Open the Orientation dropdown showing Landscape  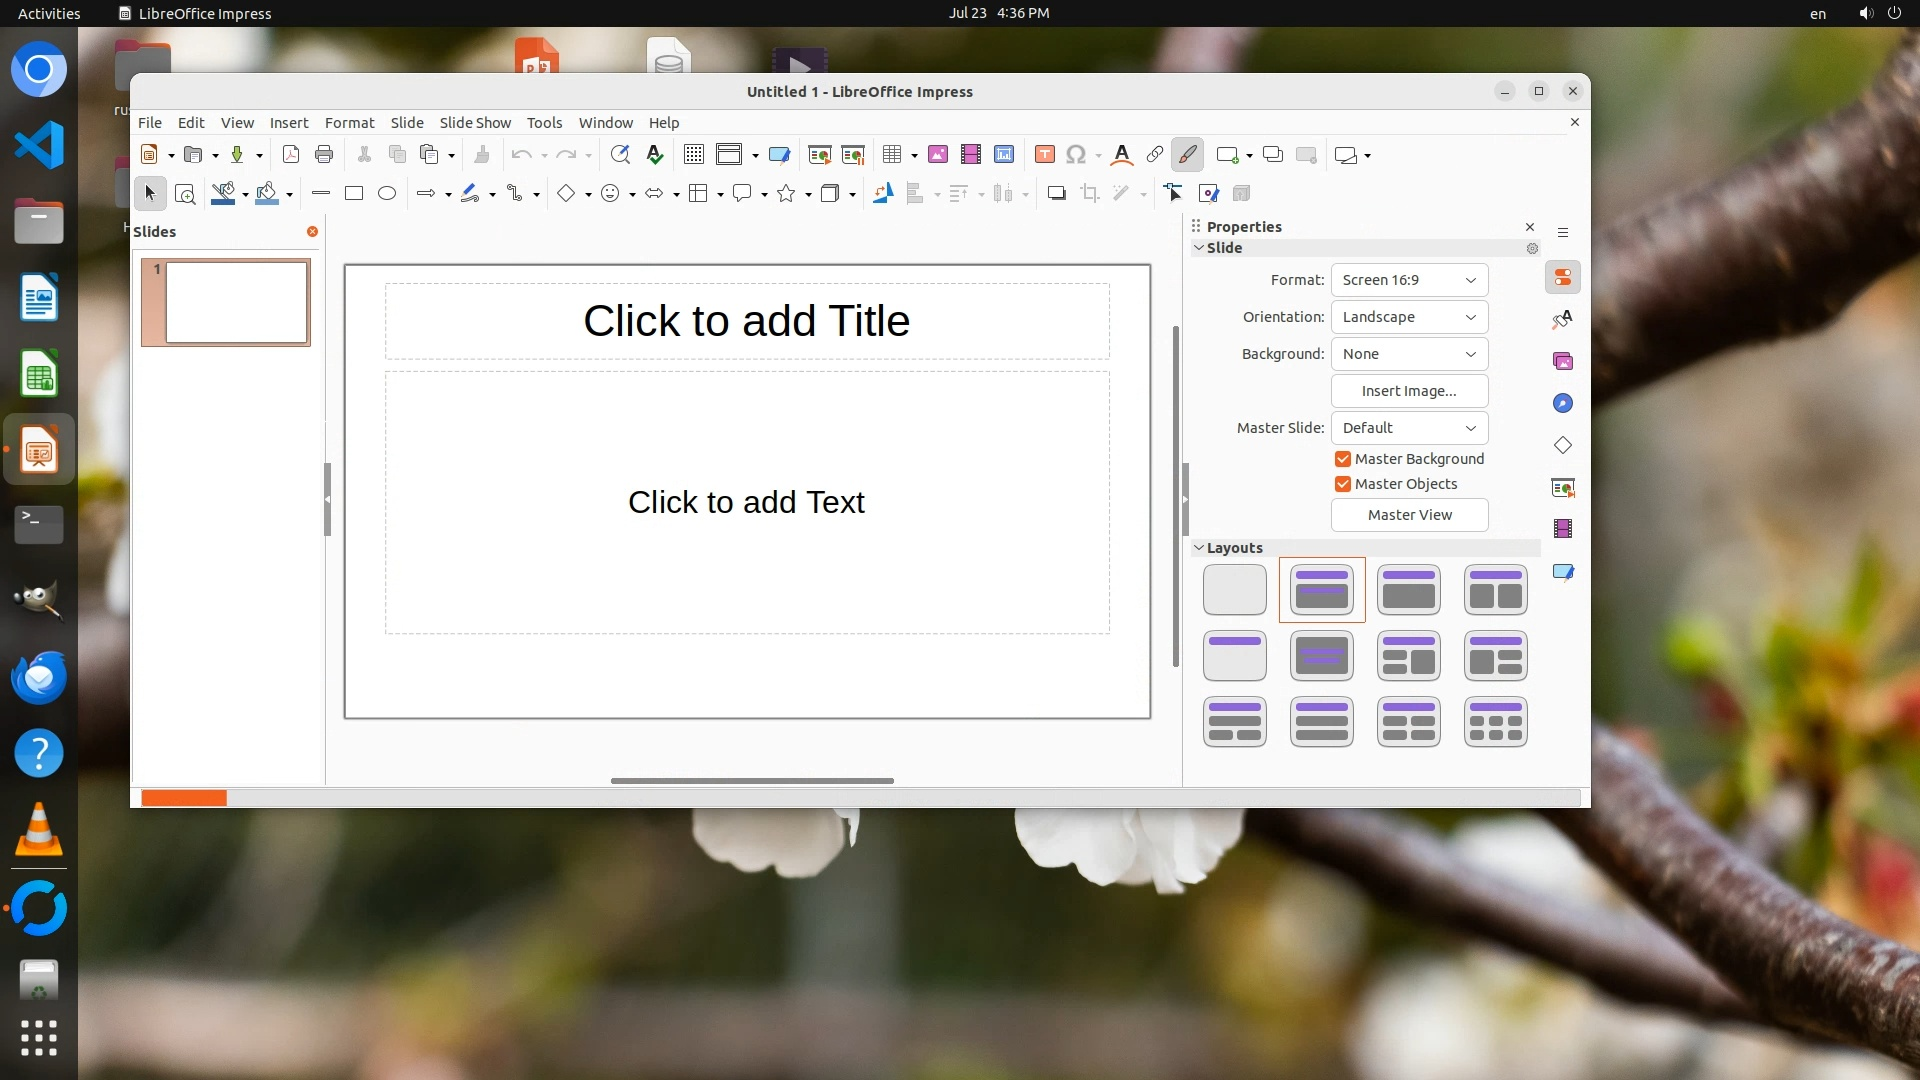click(x=1408, y=317)
